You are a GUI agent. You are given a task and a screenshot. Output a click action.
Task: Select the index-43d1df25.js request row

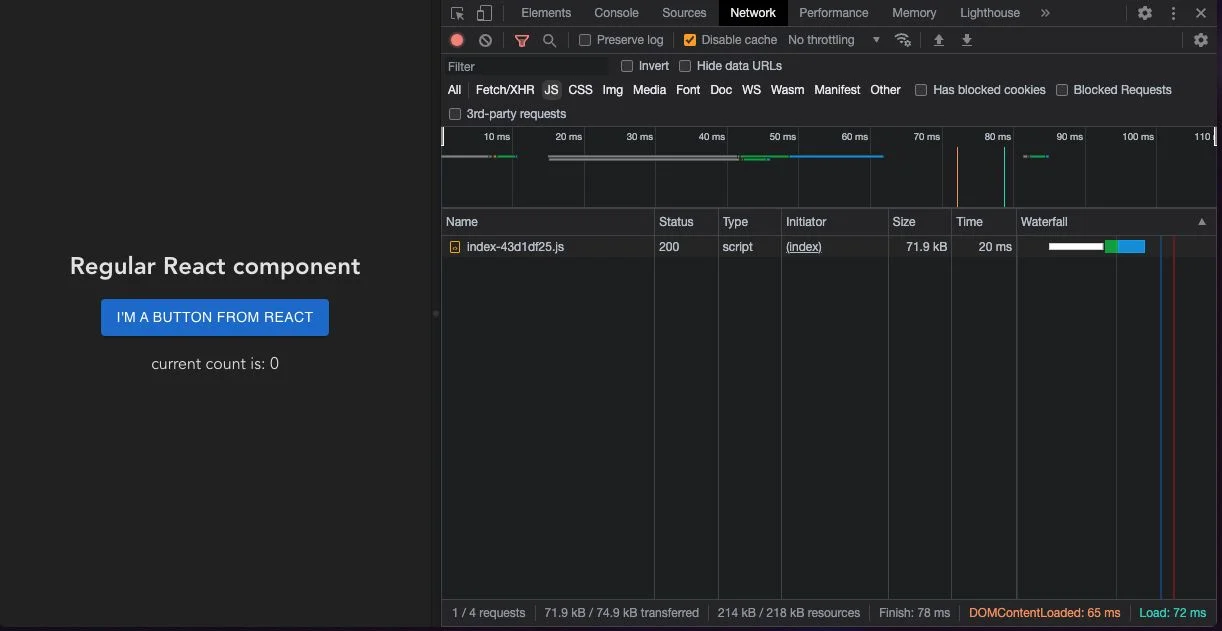pos(829,247)
